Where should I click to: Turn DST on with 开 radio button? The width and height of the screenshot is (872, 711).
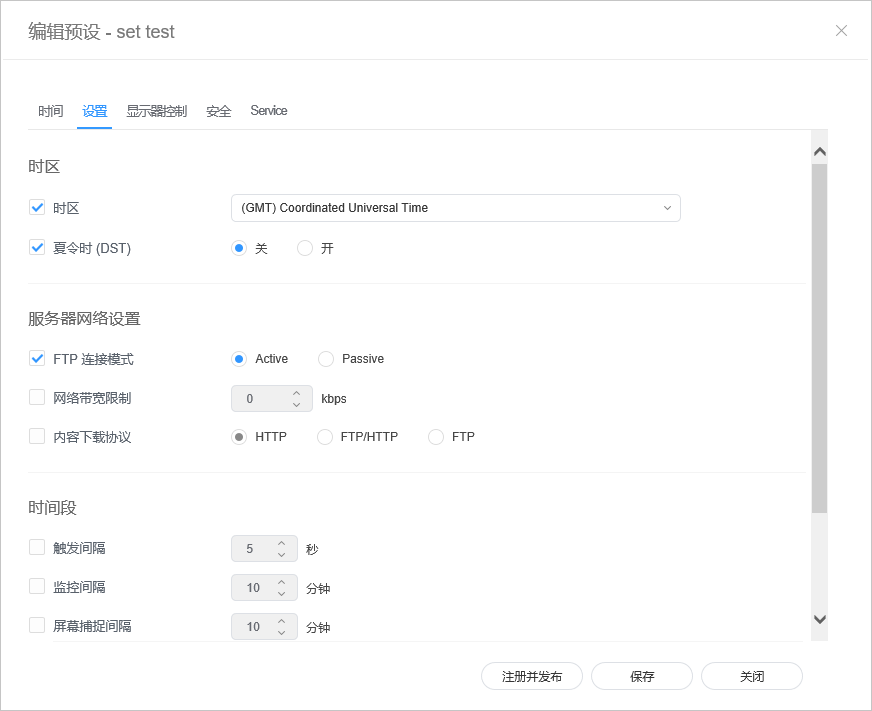(305, 248)
